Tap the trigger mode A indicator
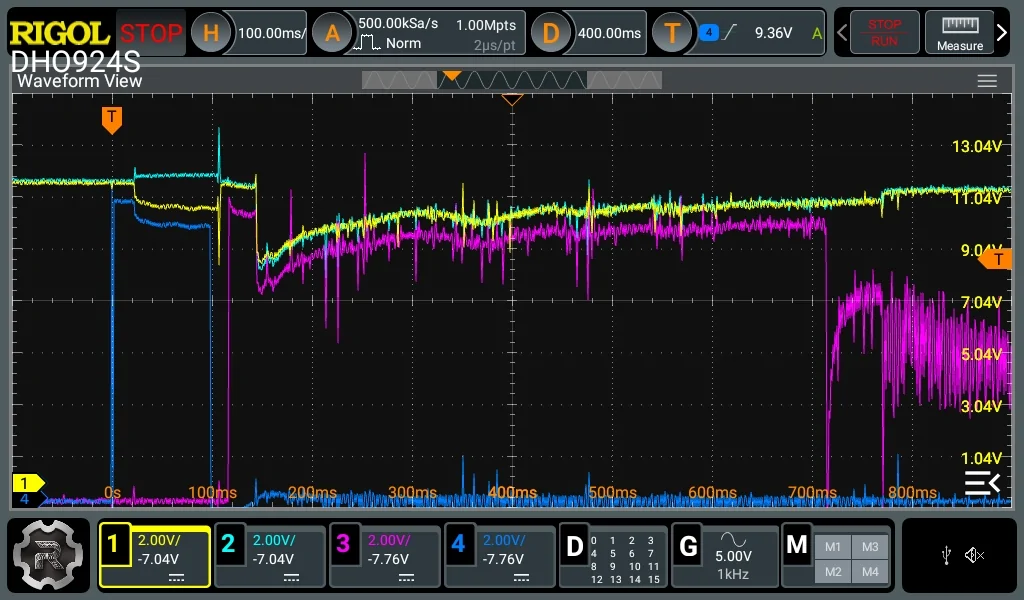 pos(816,33)
